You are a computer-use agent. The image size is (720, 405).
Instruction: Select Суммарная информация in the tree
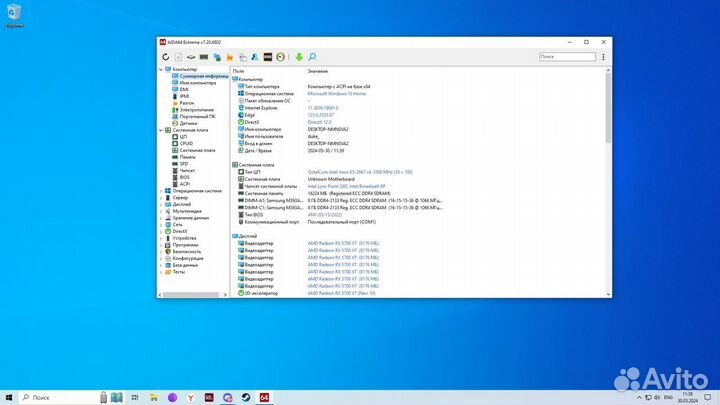click(x=202, y=76)
